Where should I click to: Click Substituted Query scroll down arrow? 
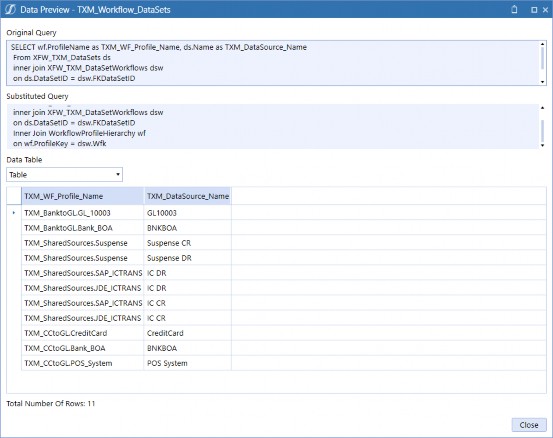click(542, 145)
